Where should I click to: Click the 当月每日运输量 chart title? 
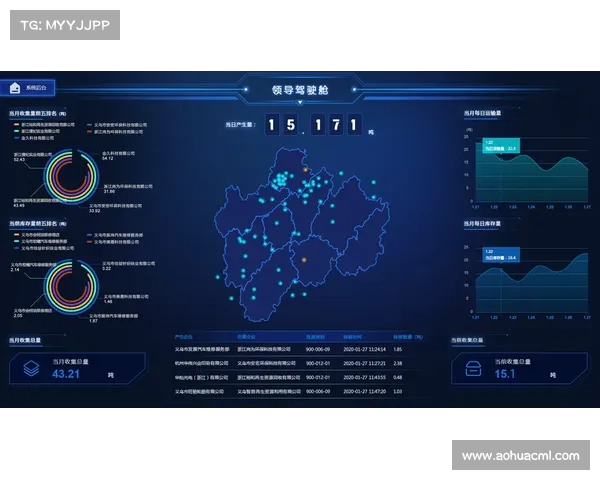(482, 113)
